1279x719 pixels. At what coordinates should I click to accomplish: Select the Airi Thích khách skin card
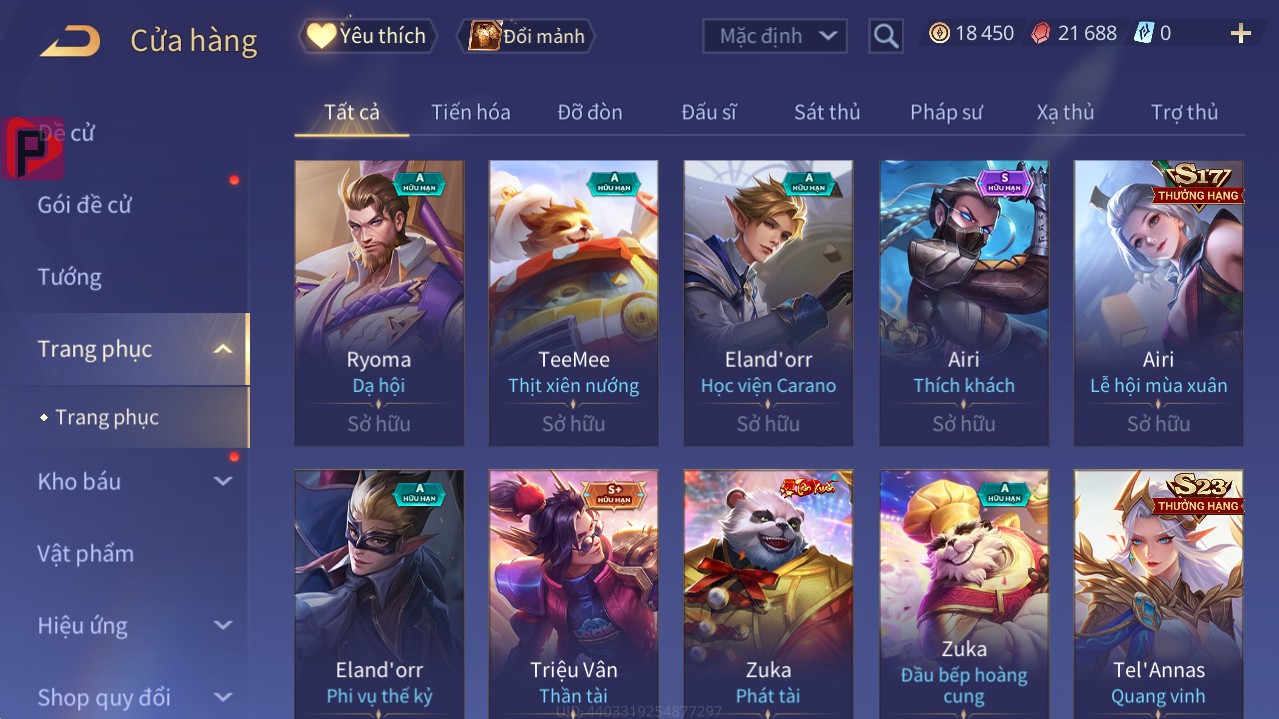coord(964,303)
